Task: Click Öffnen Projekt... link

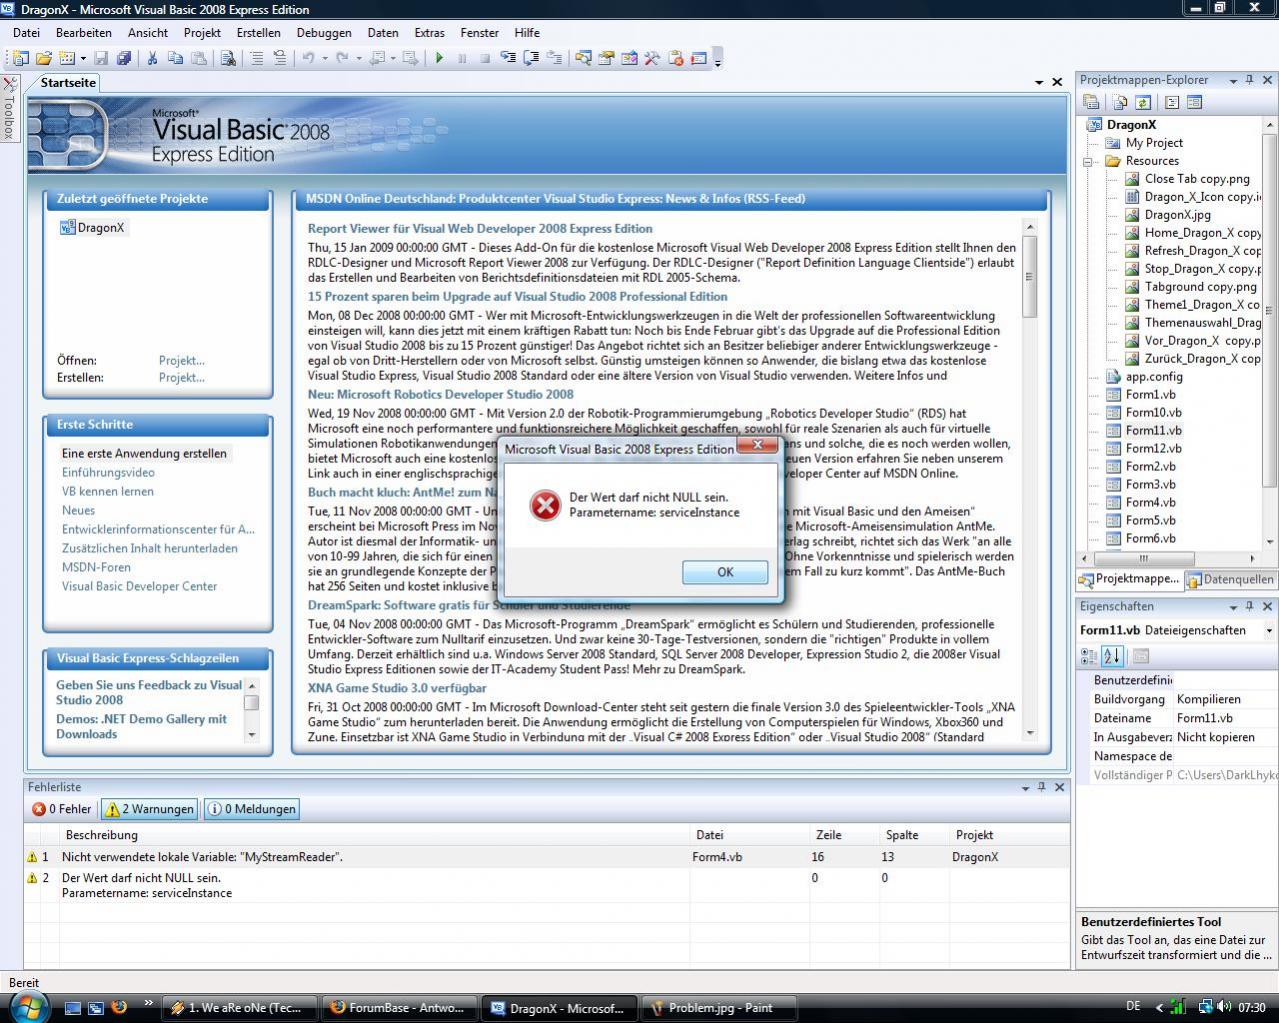Action: click(x=181, y=360)
